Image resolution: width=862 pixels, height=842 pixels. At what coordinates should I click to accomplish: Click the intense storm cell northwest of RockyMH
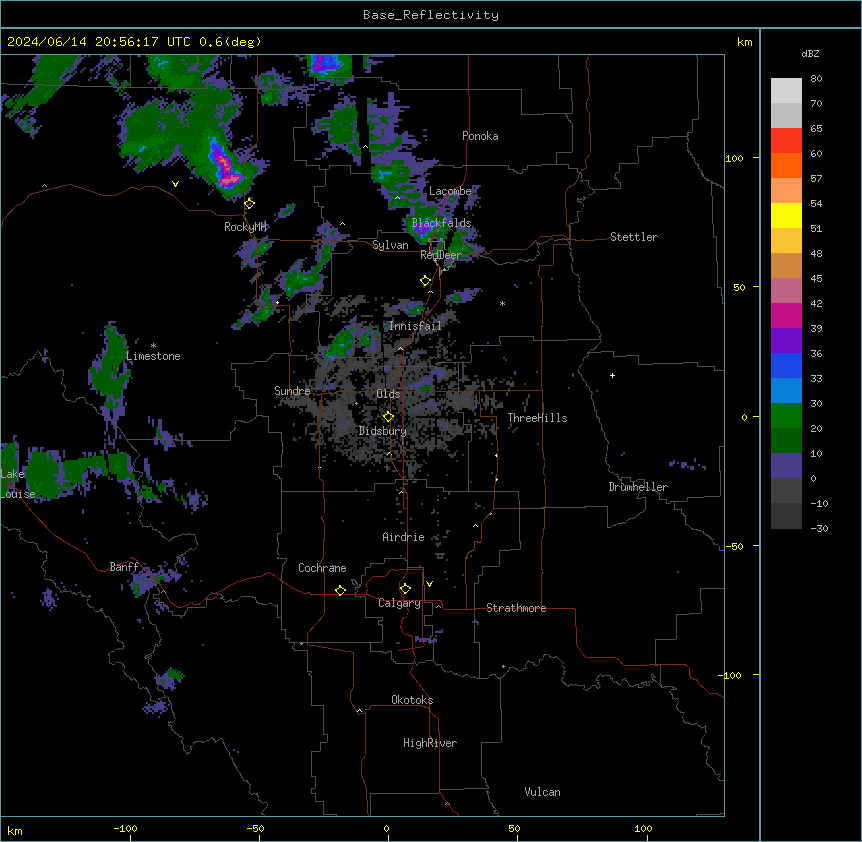(224, 165)
